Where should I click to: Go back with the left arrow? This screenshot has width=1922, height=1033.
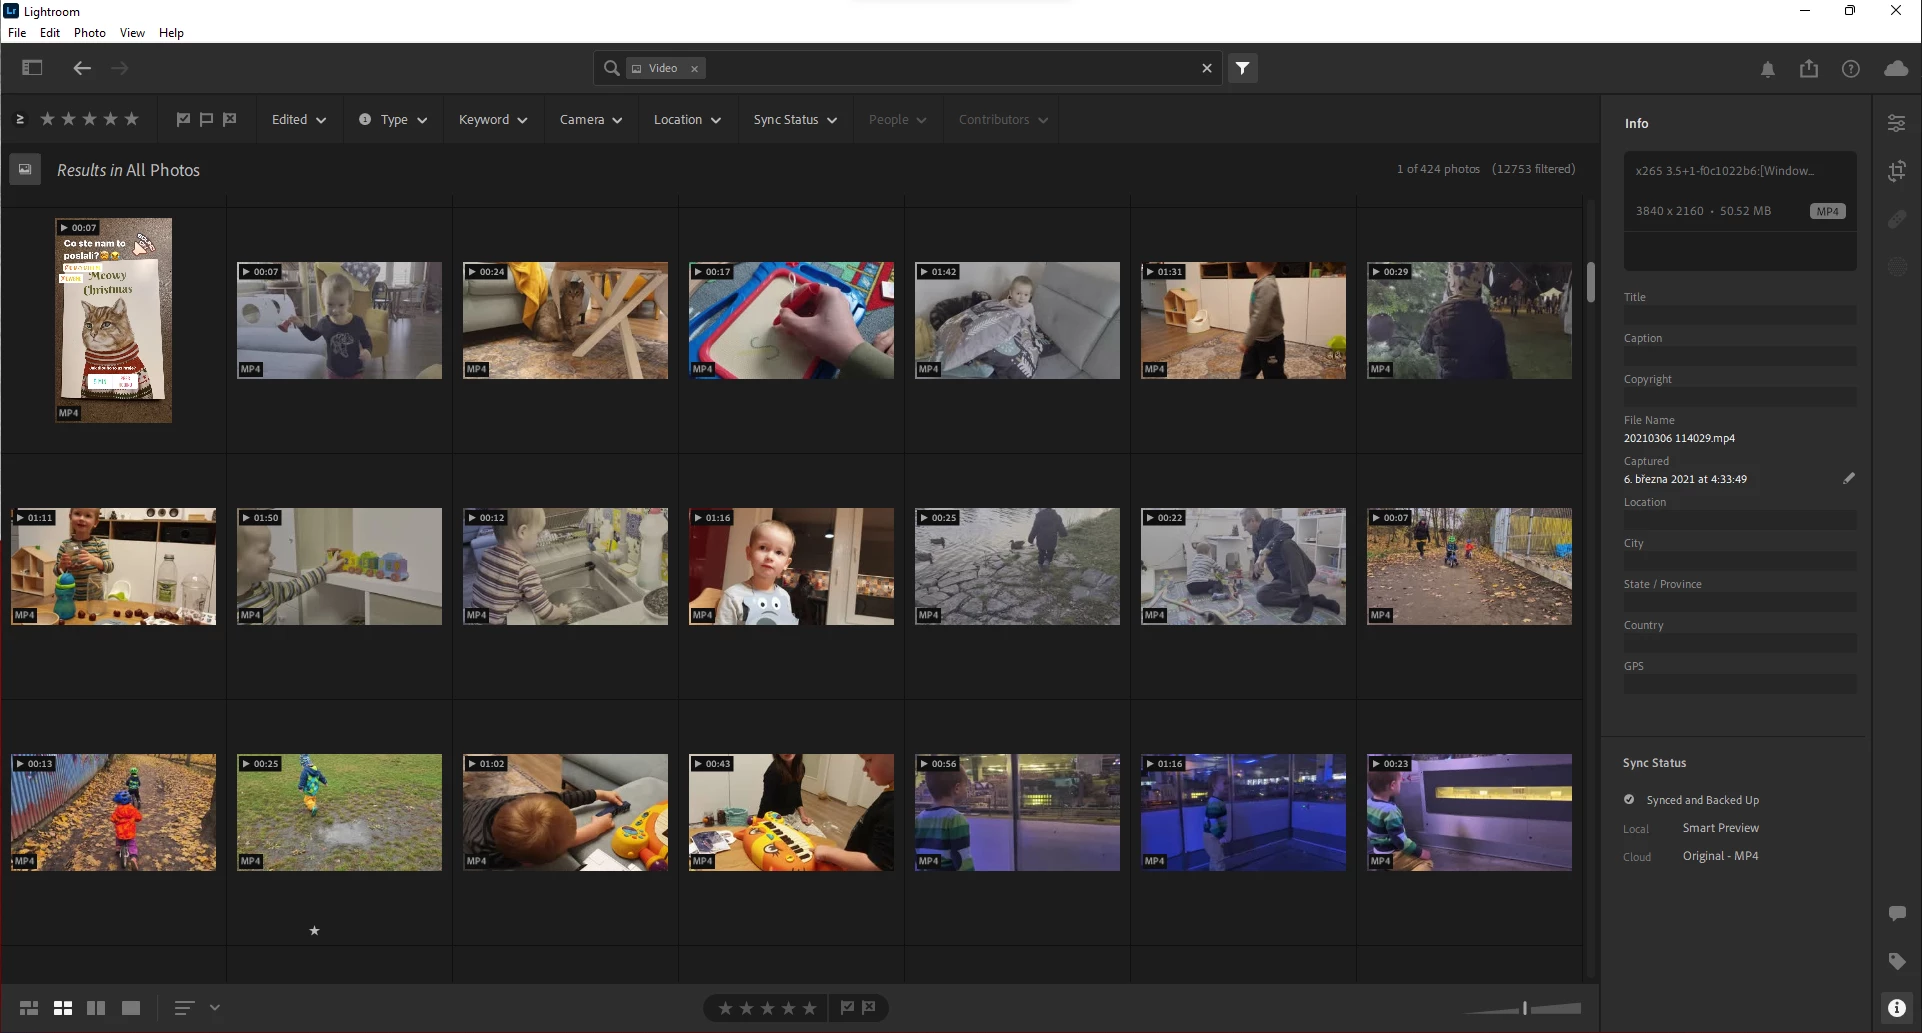click(x=82, y=68)
